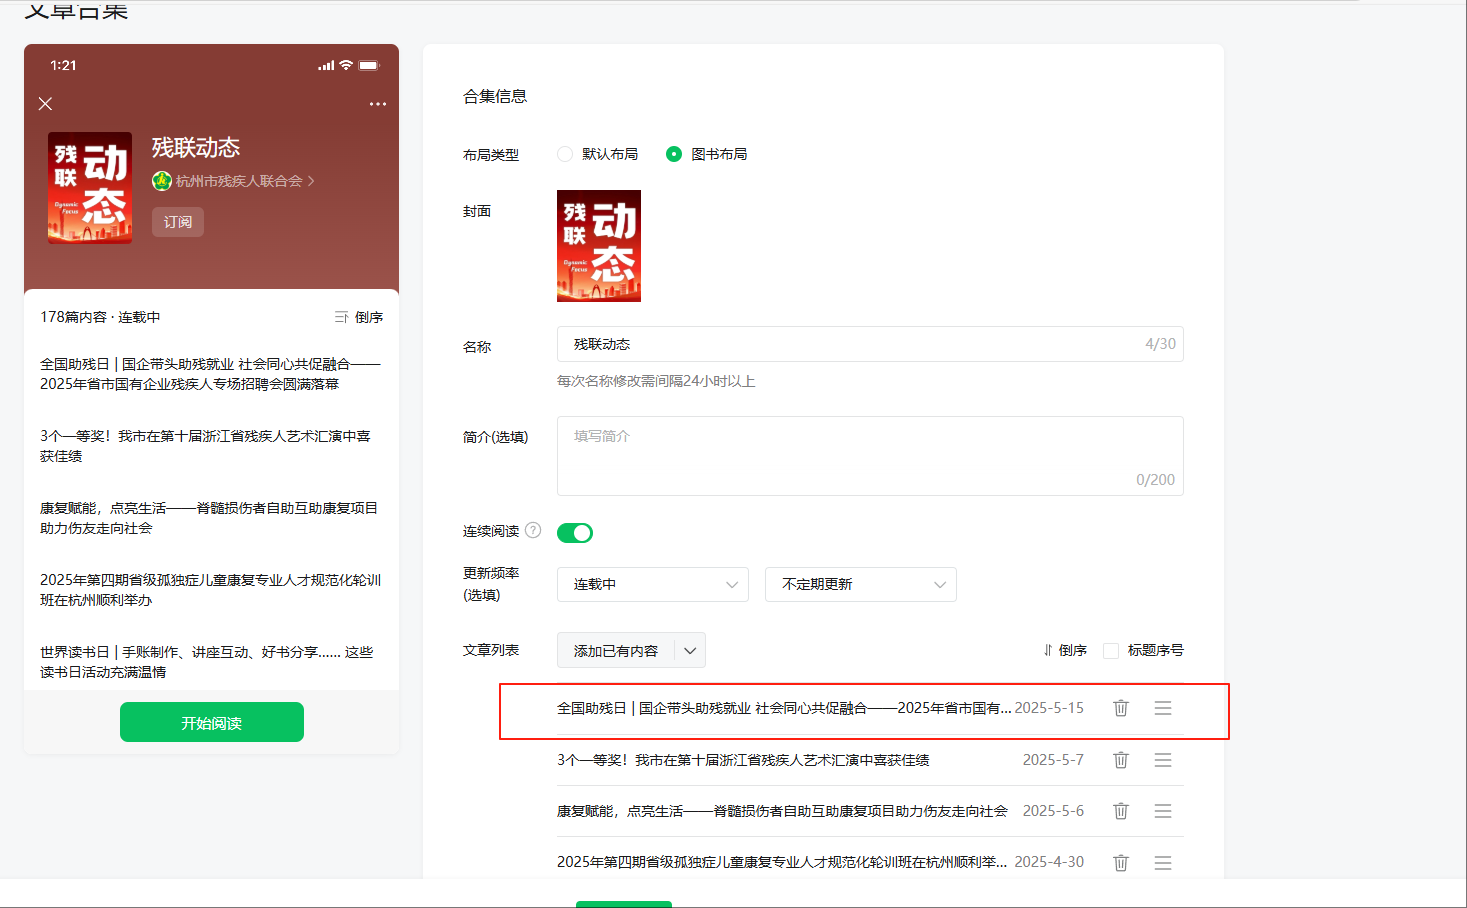
Task: Check the 标题序号 checkbox
Action: click(x=1111, y=651)
